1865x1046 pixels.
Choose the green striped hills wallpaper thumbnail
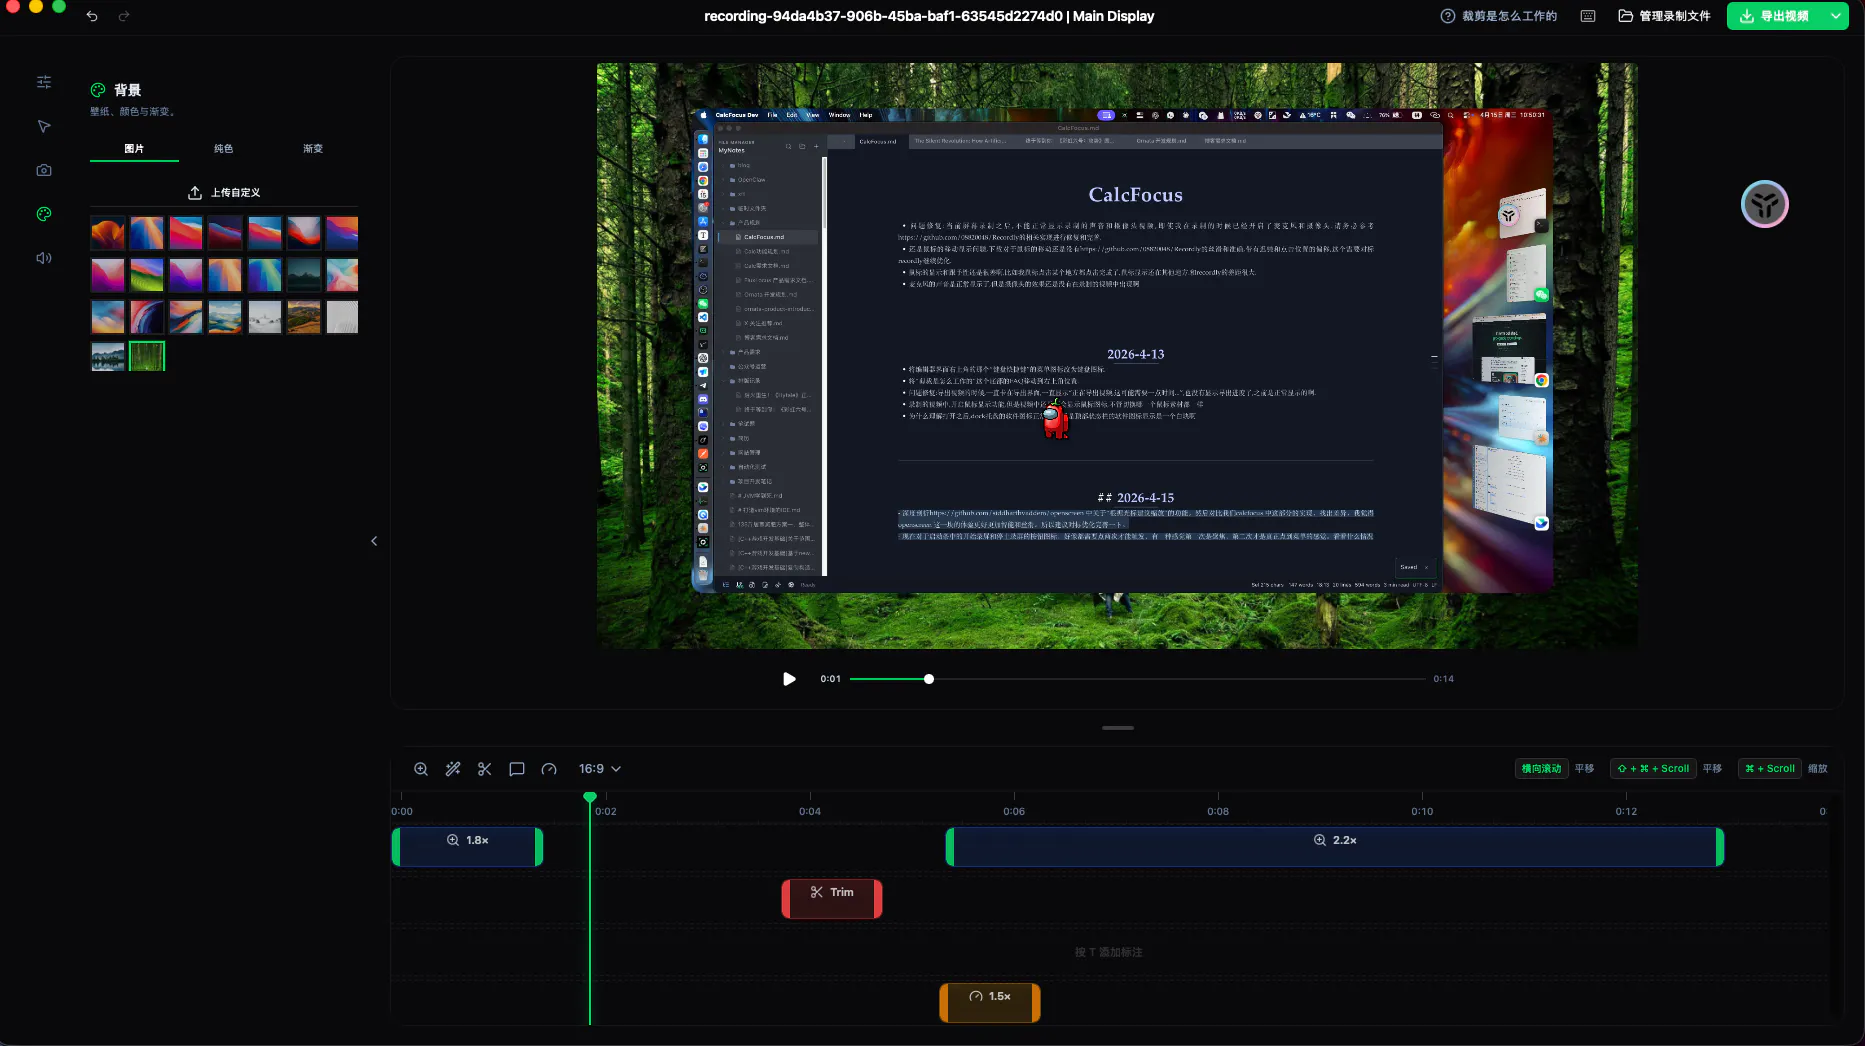coord(147,275)
